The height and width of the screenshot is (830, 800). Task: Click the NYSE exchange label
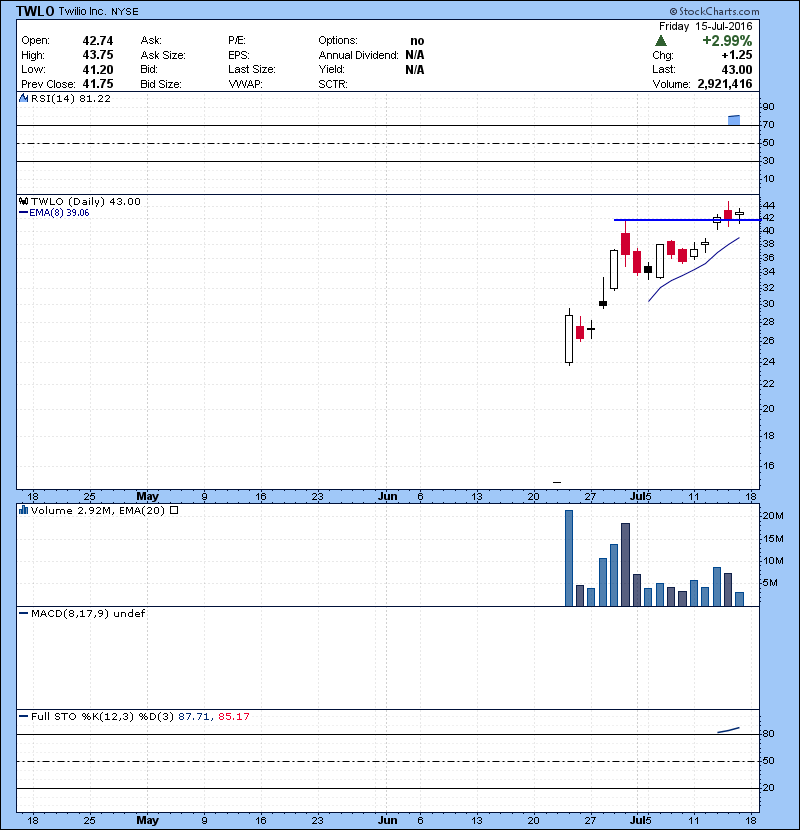point(125,12)
